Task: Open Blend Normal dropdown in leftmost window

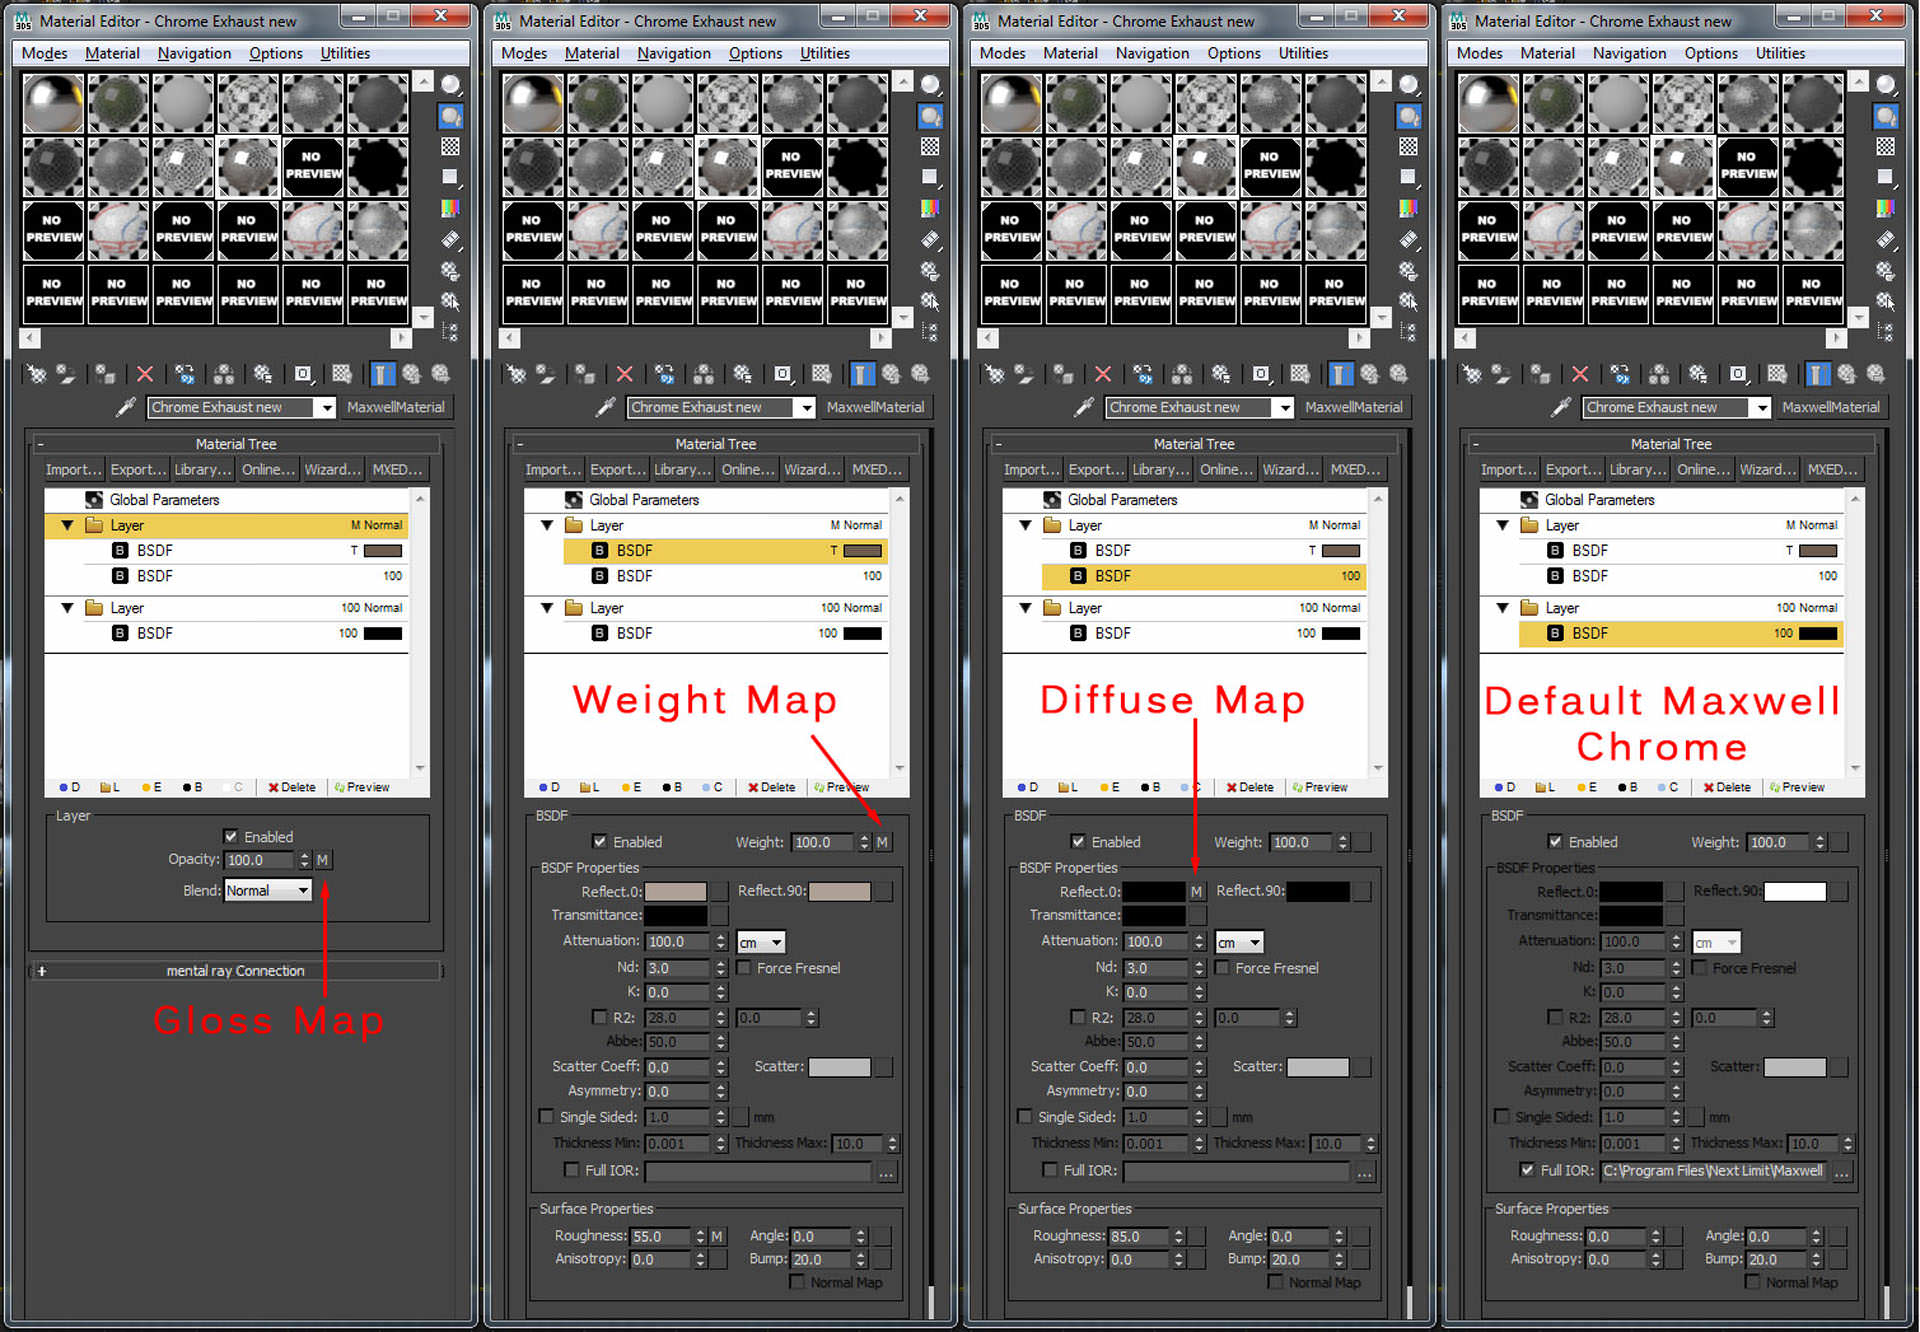Action: coord(268,891)
